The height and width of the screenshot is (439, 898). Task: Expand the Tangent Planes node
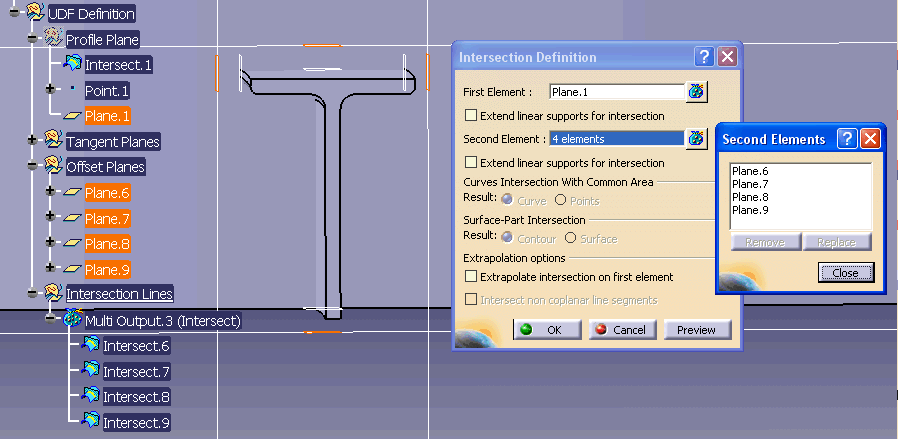[33, 140]
